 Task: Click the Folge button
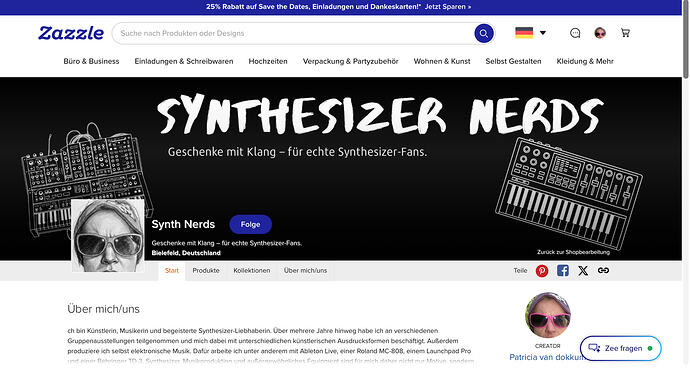(x=250, y=224)
